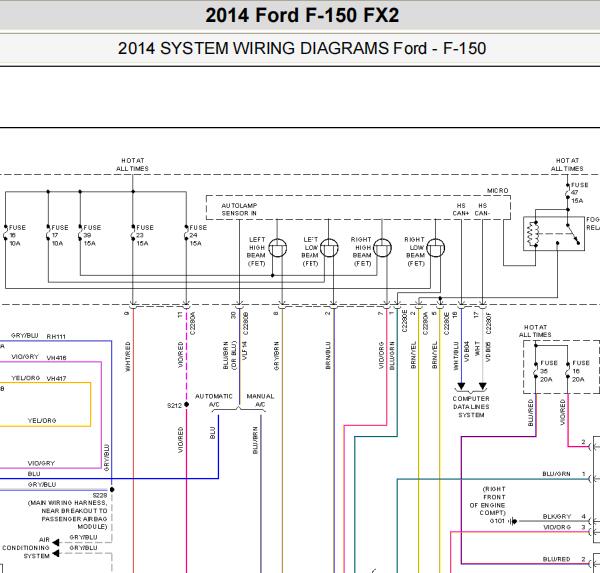Click the '2014 Ford F-150 FX2' title

coord(302,15)
